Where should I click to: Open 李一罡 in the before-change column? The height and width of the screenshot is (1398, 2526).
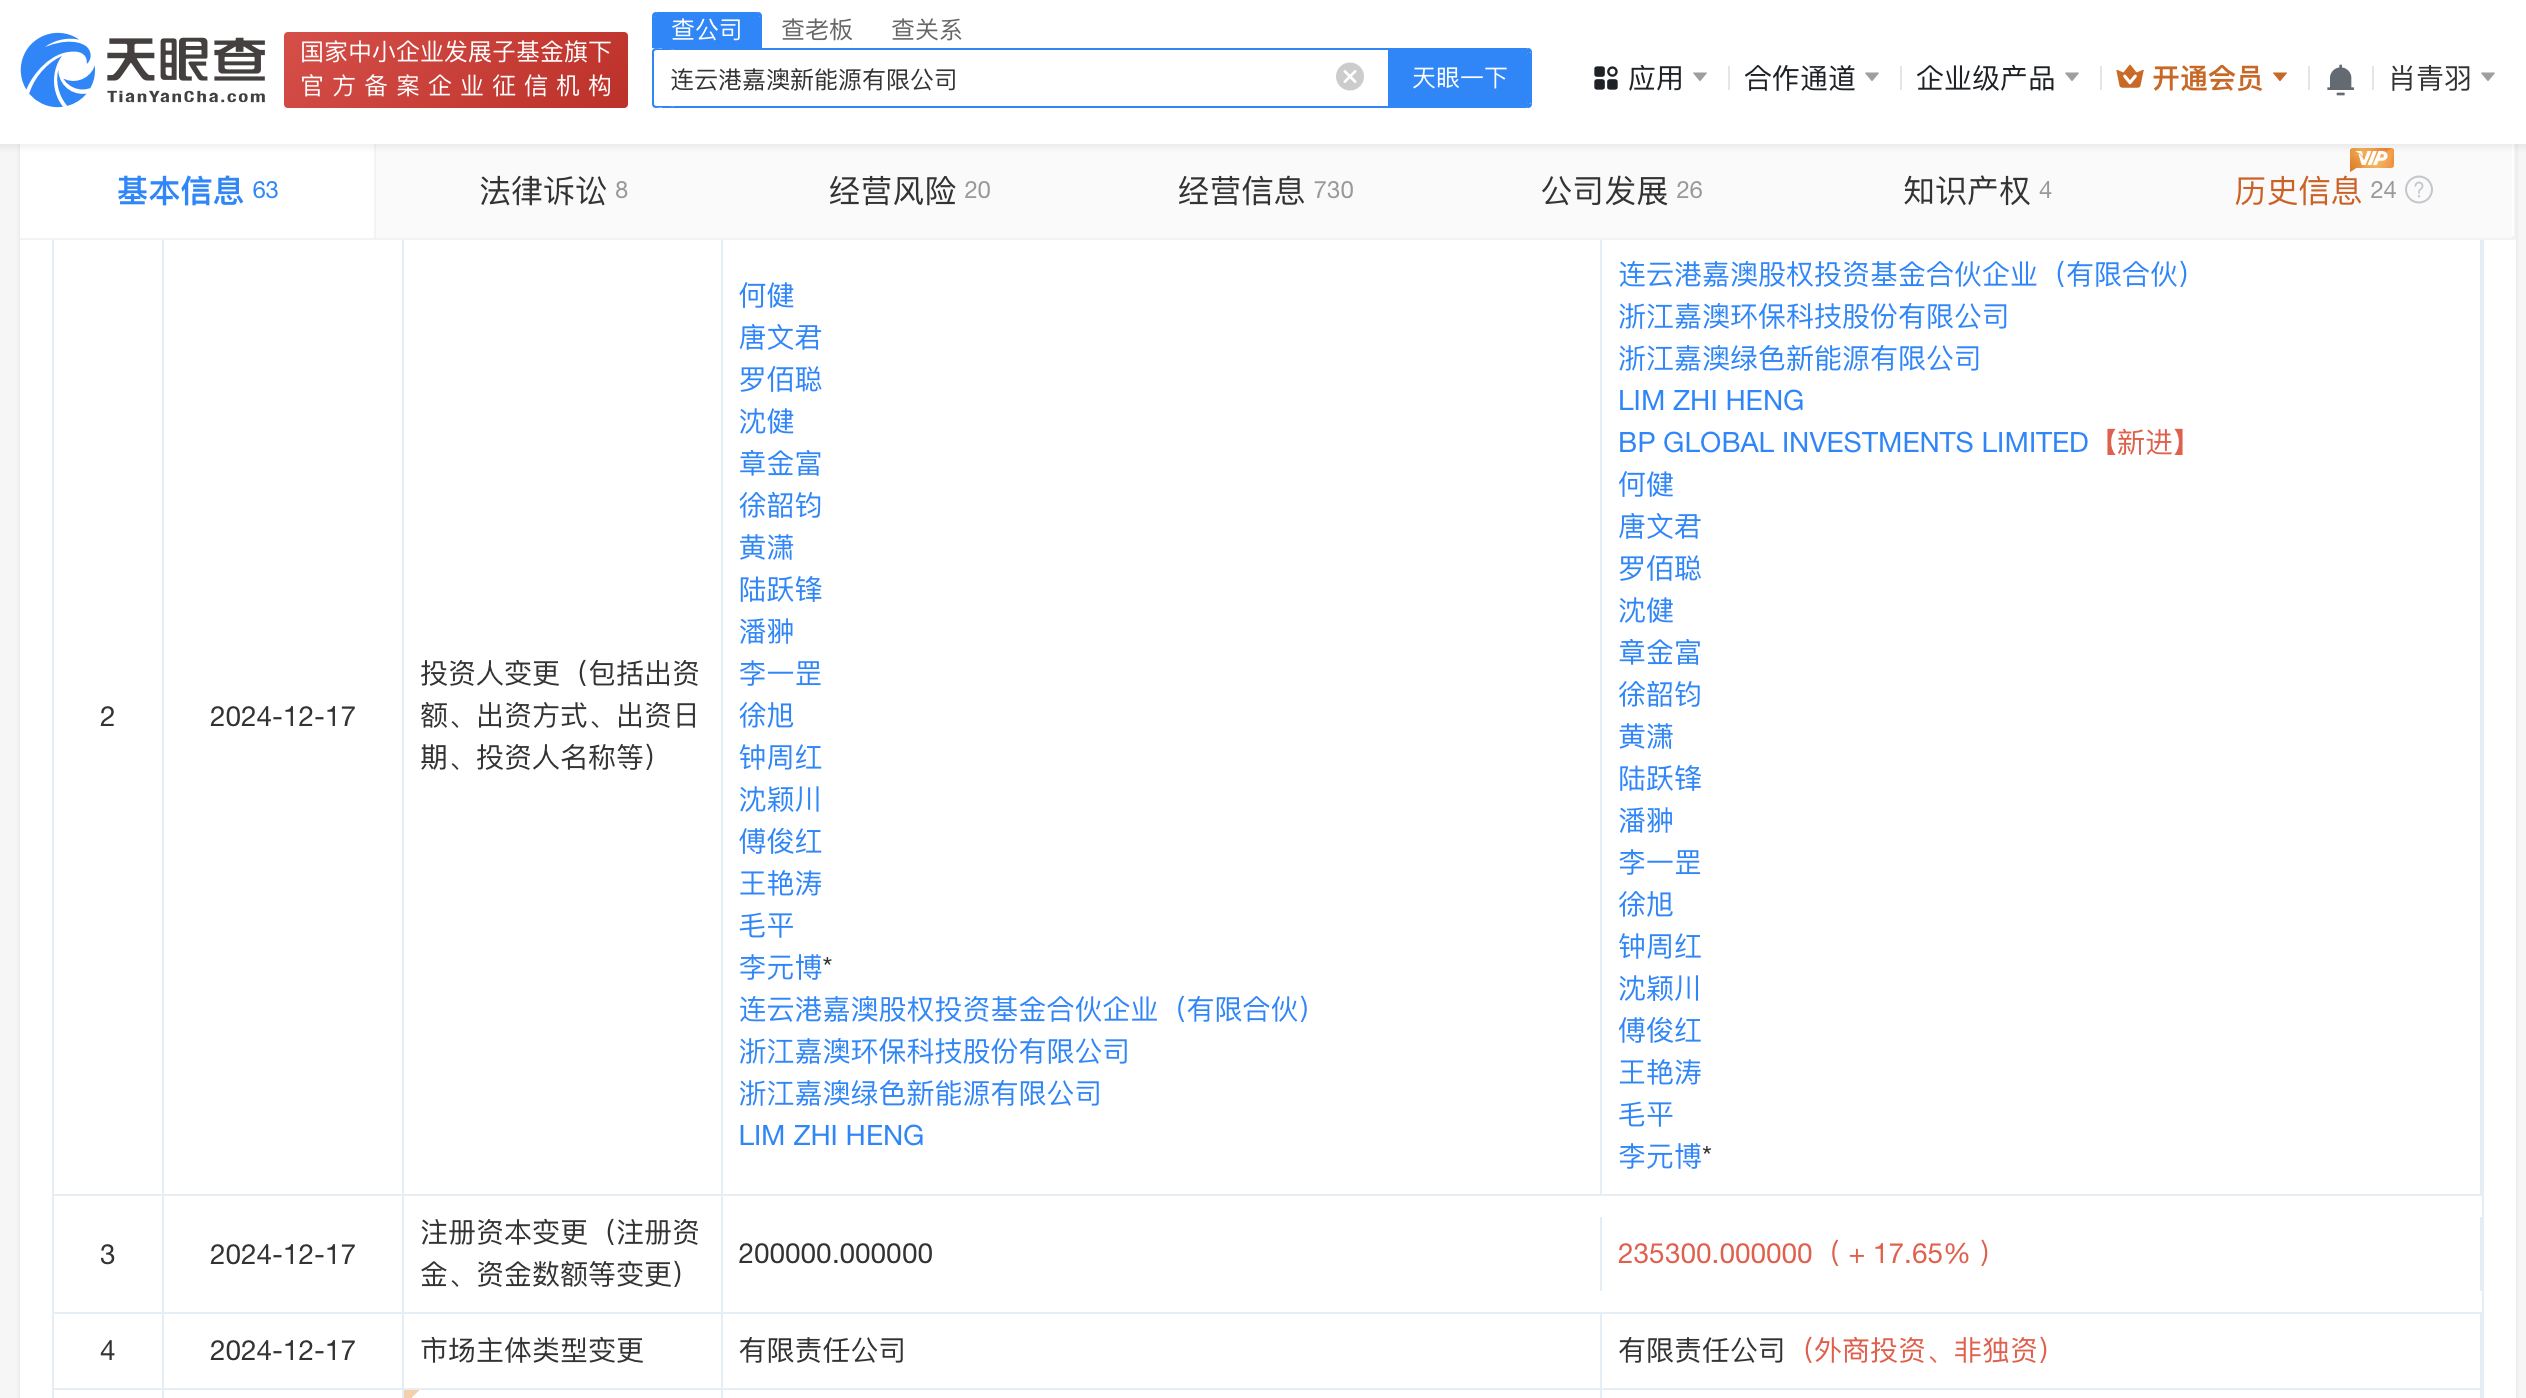[780, 673]
